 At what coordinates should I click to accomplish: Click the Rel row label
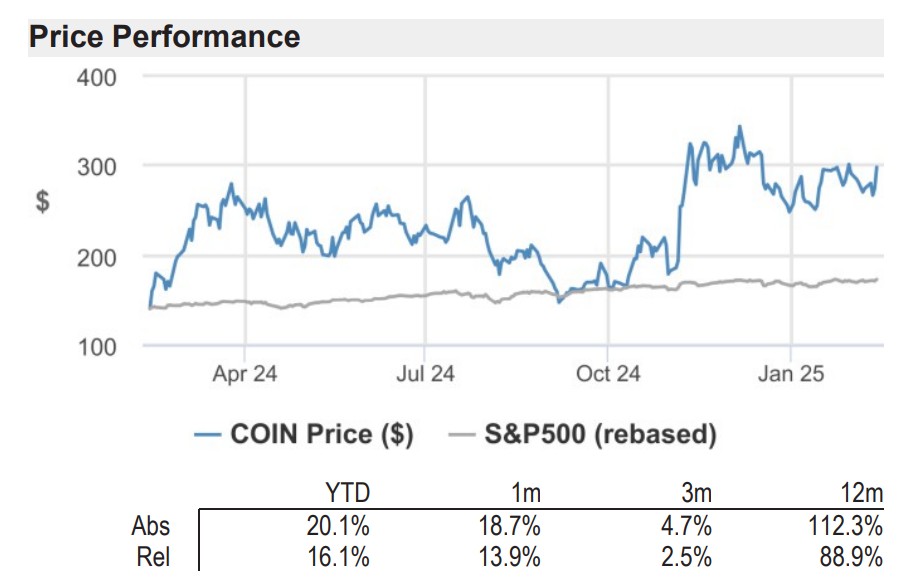[153, 557]
